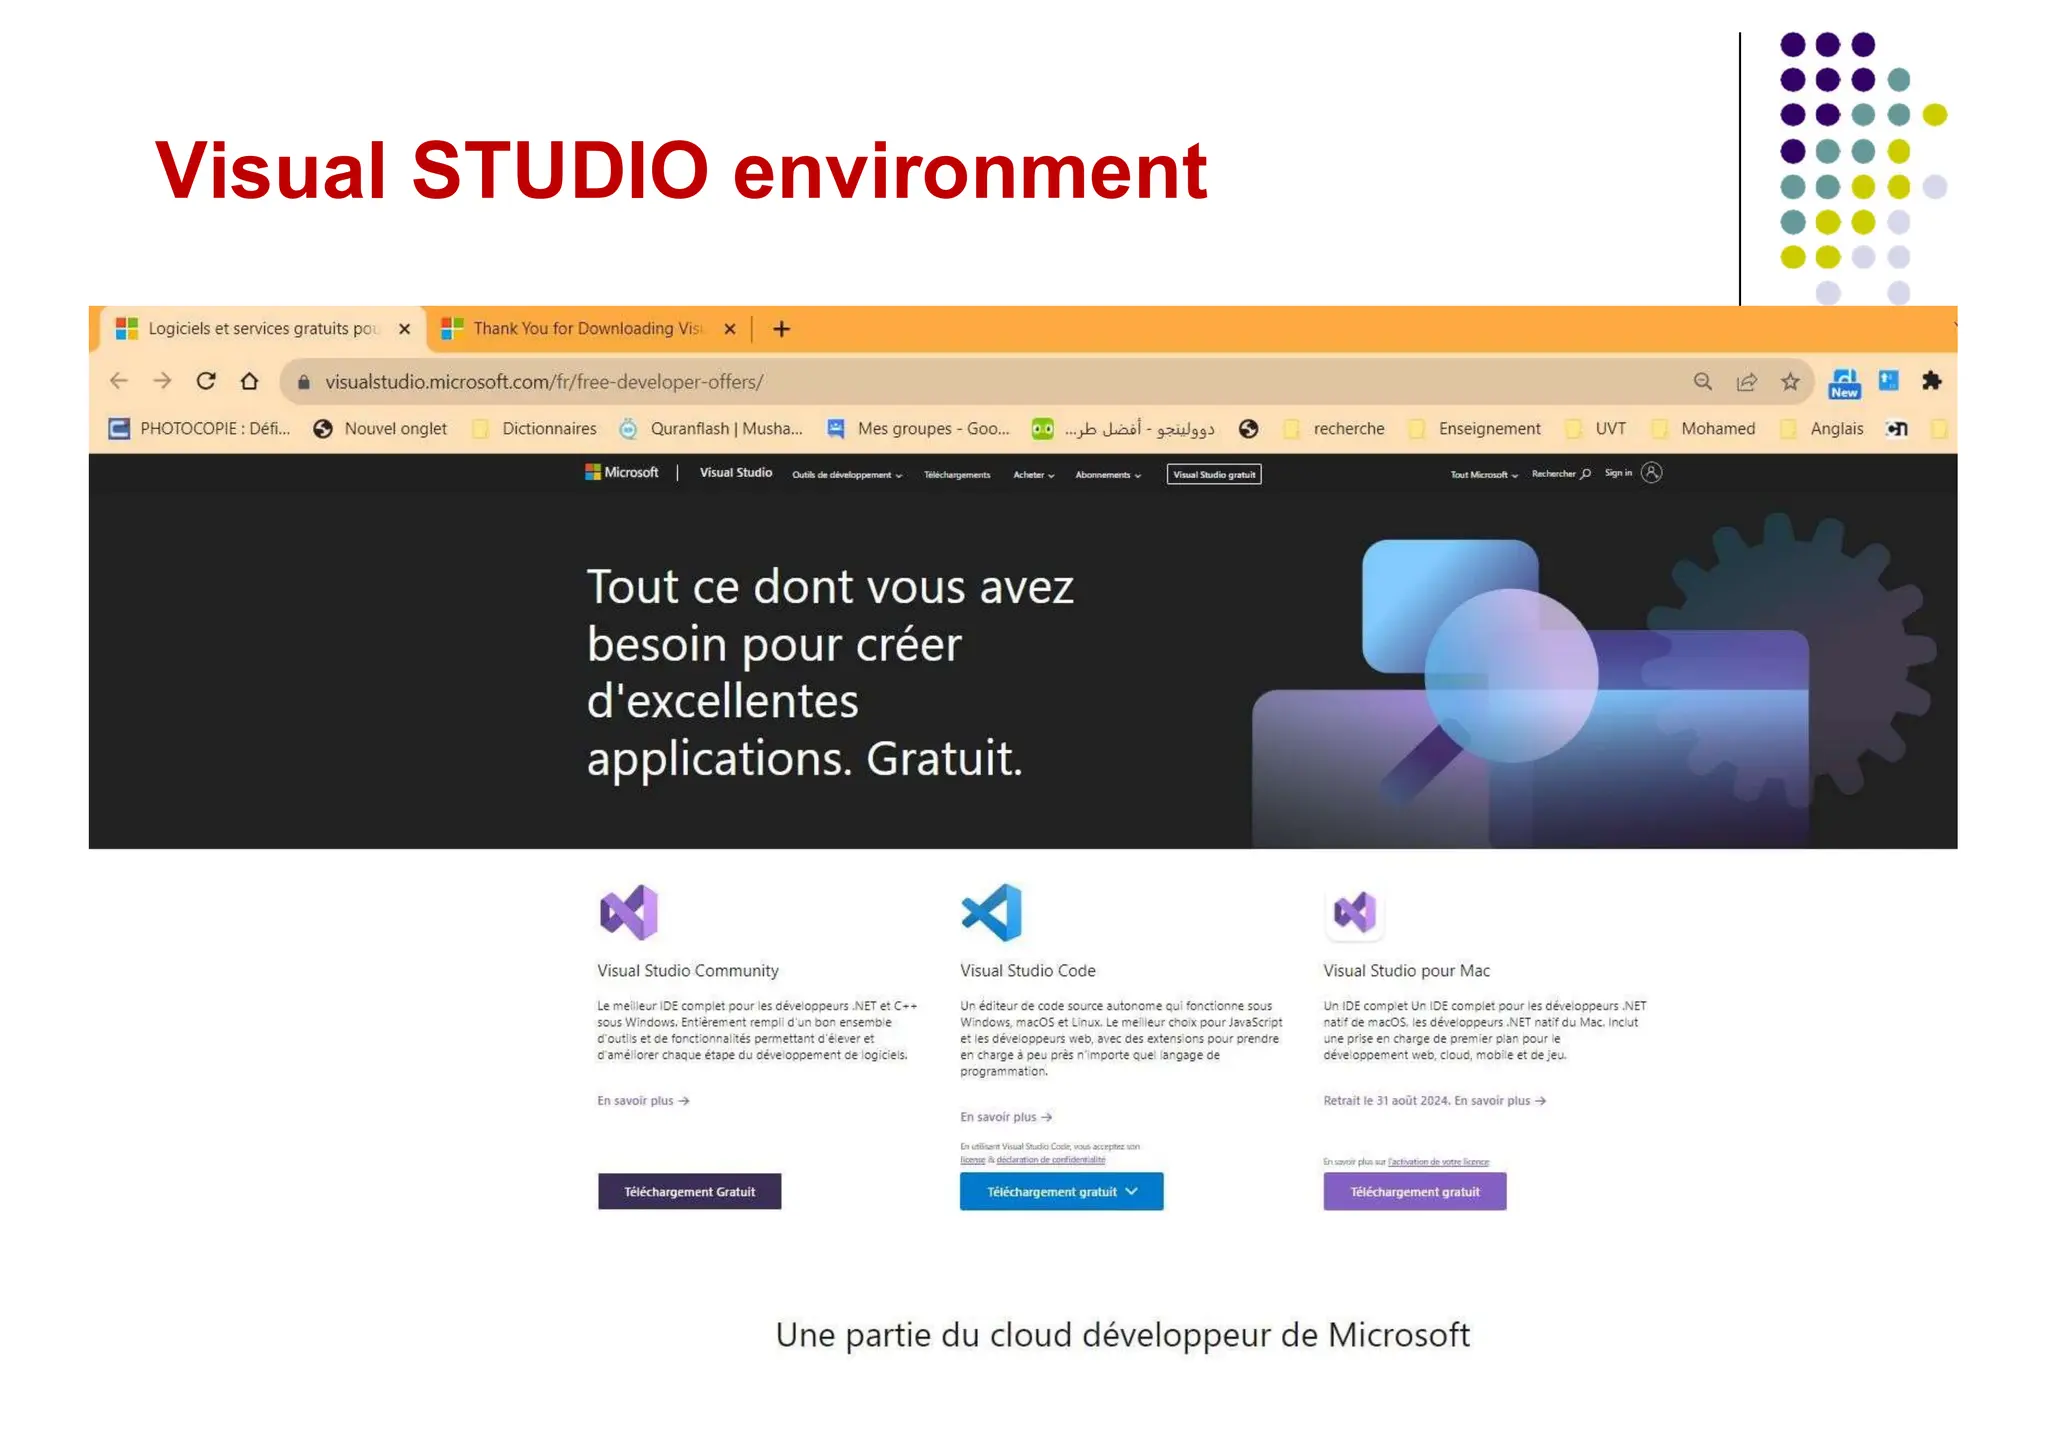Click the Visual Studio pour Mac logo
The height and width of the screenshot is (1448, 2048).
[x=1355, y=912]
